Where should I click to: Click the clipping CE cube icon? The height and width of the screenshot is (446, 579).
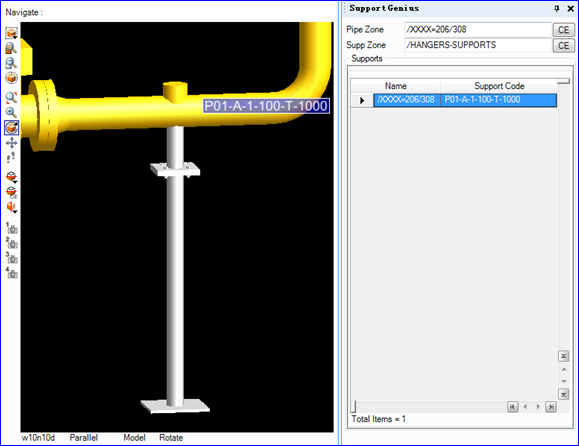click(11, 192)
